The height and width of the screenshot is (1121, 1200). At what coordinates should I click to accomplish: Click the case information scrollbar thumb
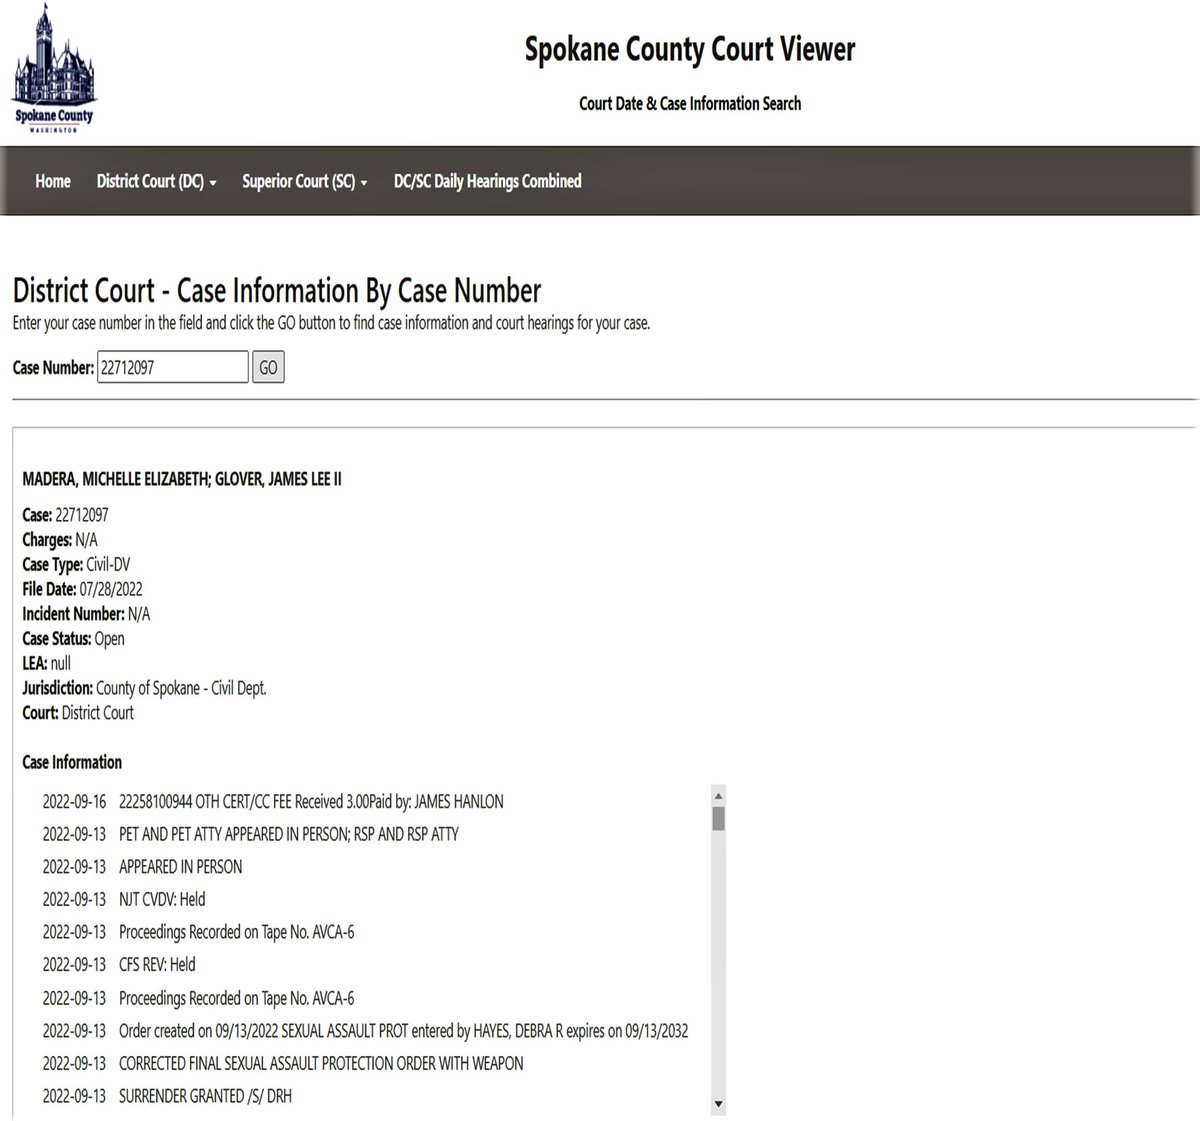tap(718, 818)
